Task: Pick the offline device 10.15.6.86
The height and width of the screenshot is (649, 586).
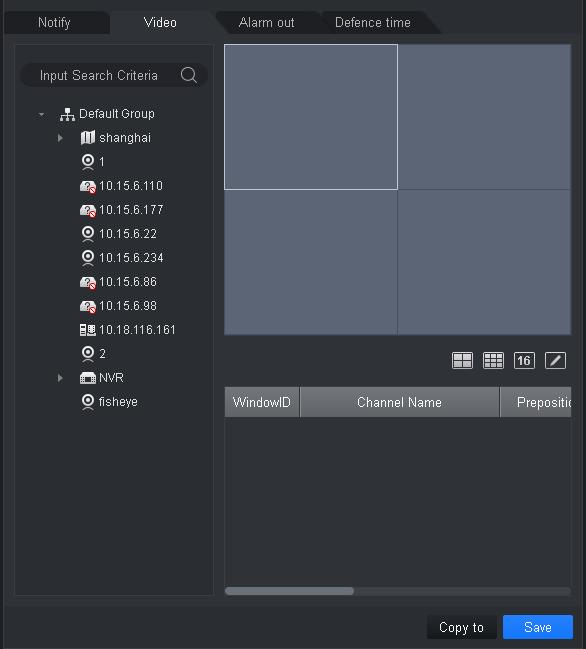Action: pos(118,282)
